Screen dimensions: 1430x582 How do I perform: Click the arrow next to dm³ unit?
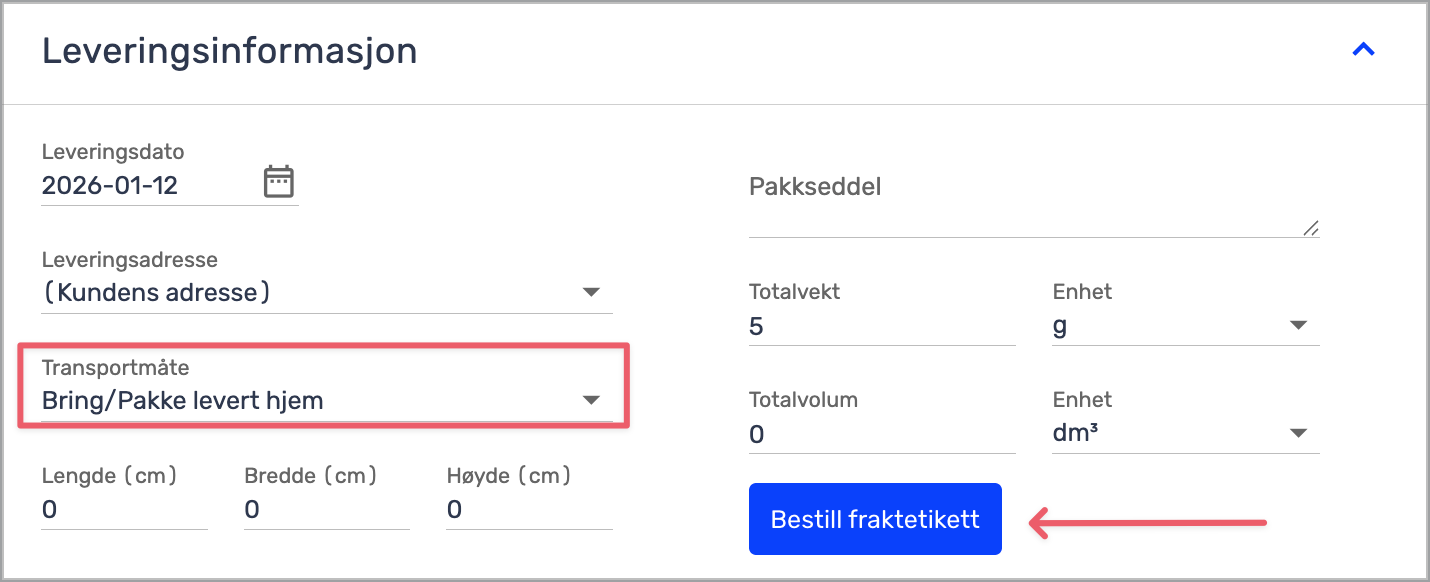point(1298,434)
